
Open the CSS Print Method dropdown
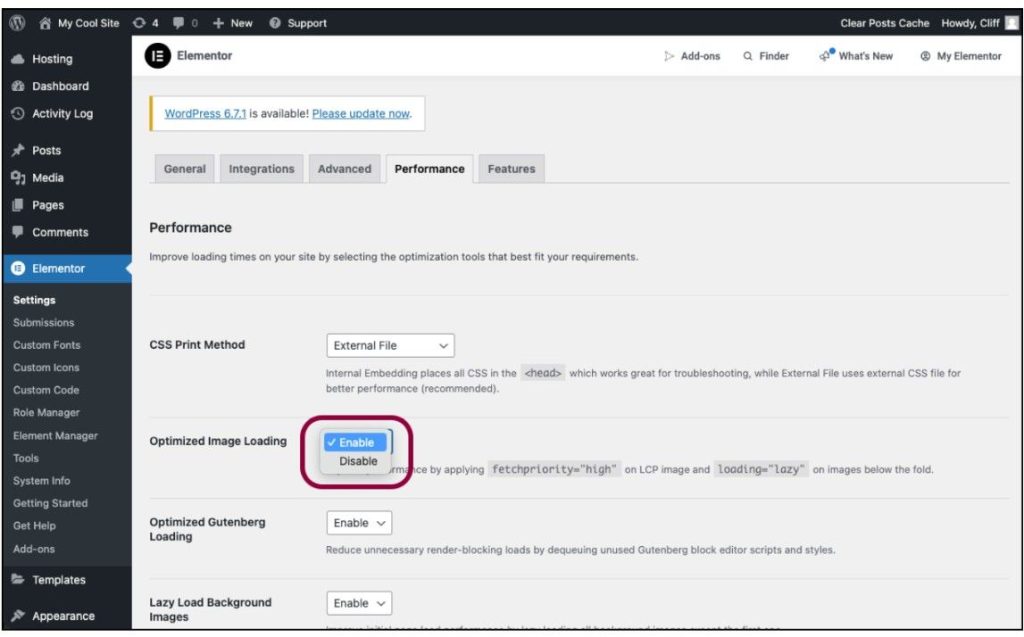coord(390,346)
